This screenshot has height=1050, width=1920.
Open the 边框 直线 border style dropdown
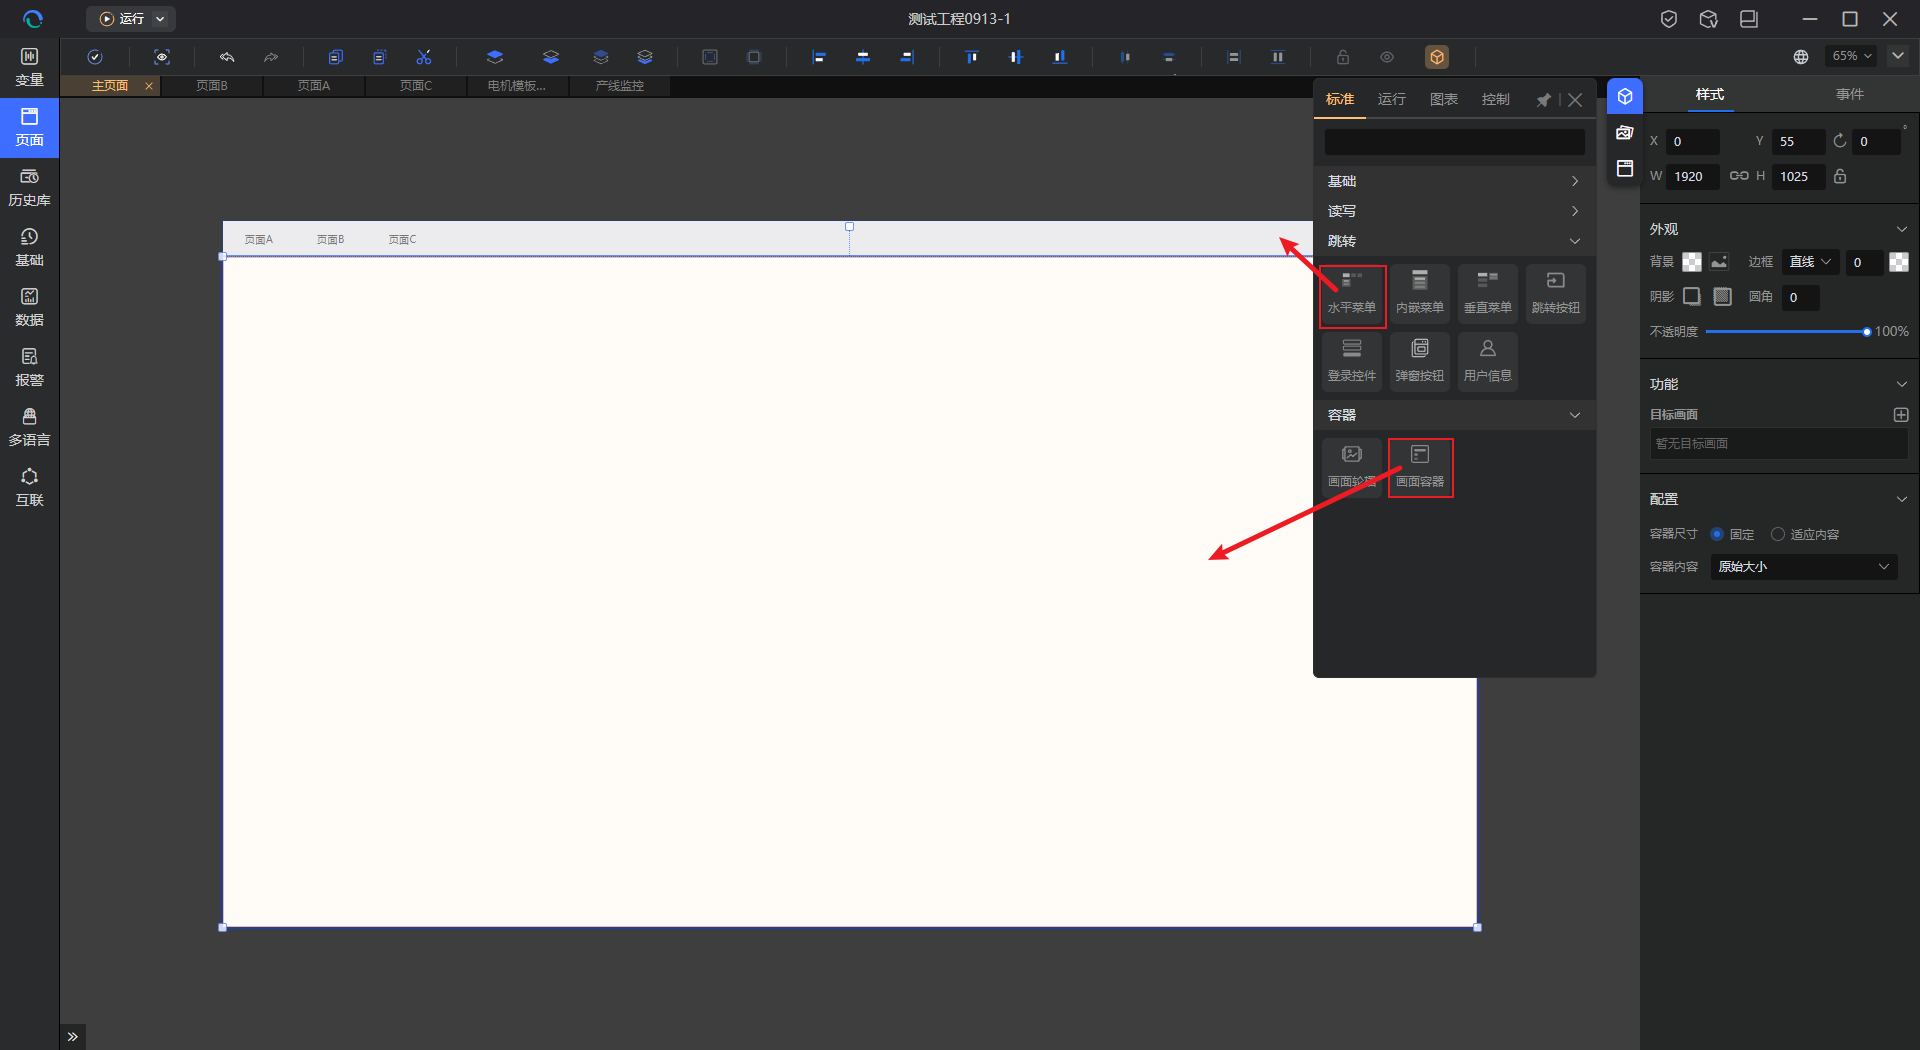click(1810, 262)
